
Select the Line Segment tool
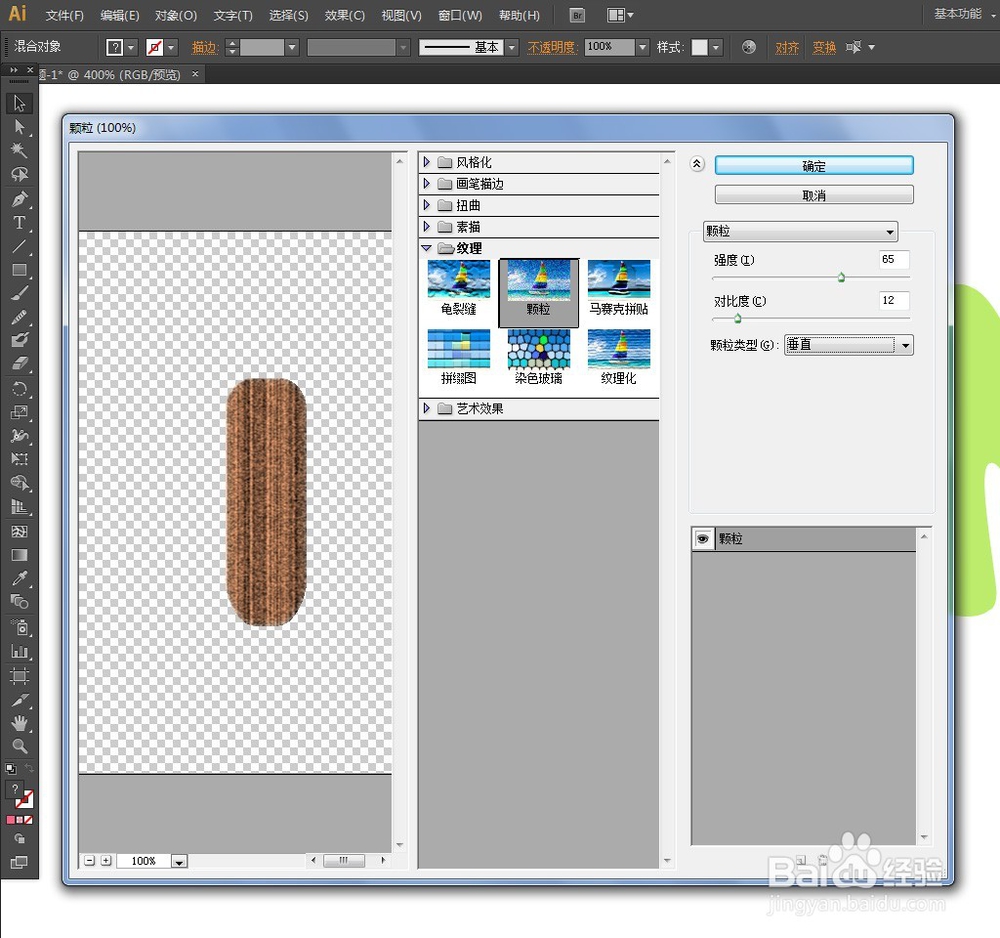click(x=19, y=246)
